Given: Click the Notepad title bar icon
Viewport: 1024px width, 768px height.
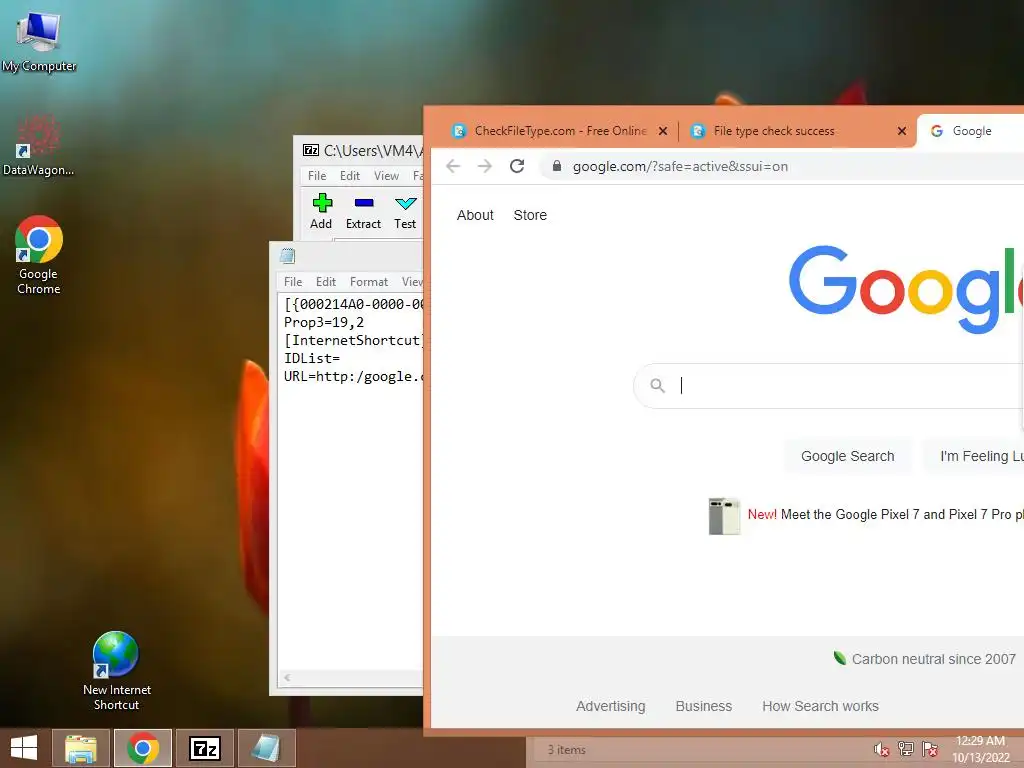Looking at the screenshot, I should [x=287, y=256].
